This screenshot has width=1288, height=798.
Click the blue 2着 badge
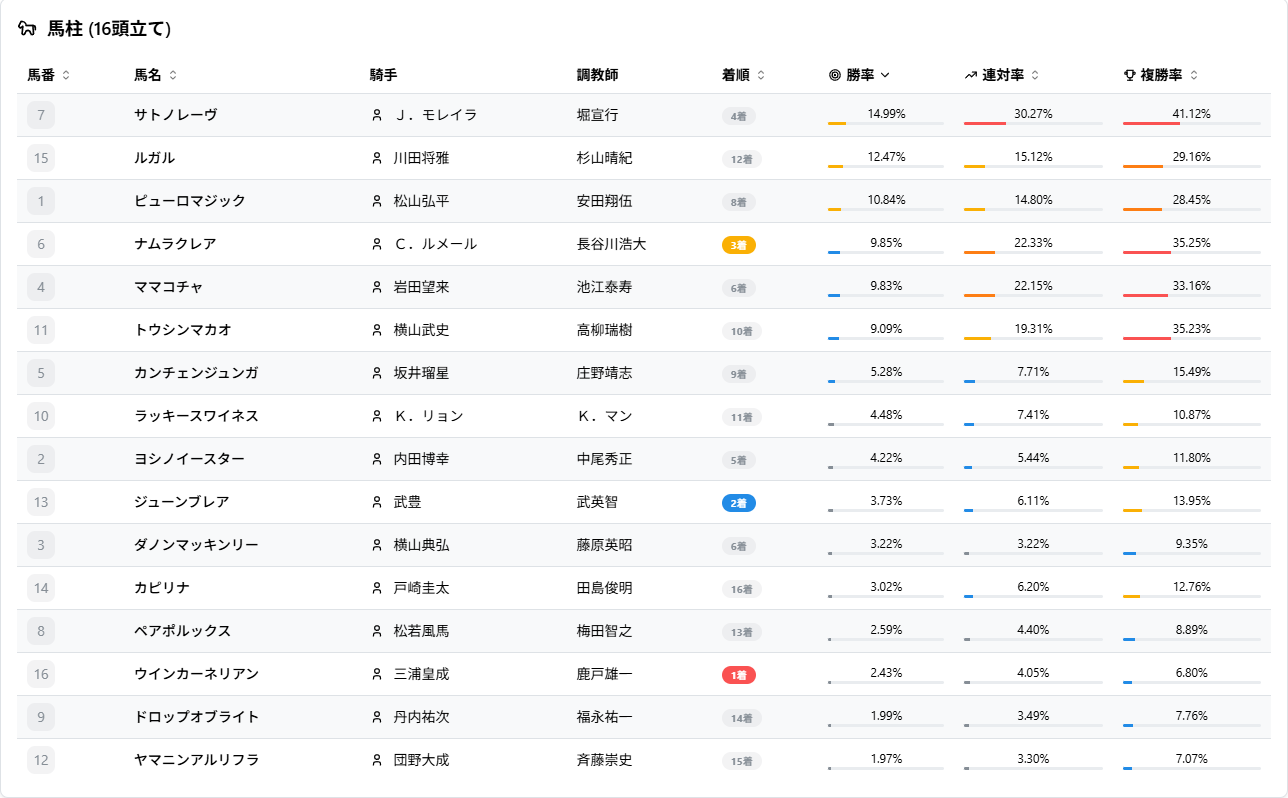coord(738,503)
